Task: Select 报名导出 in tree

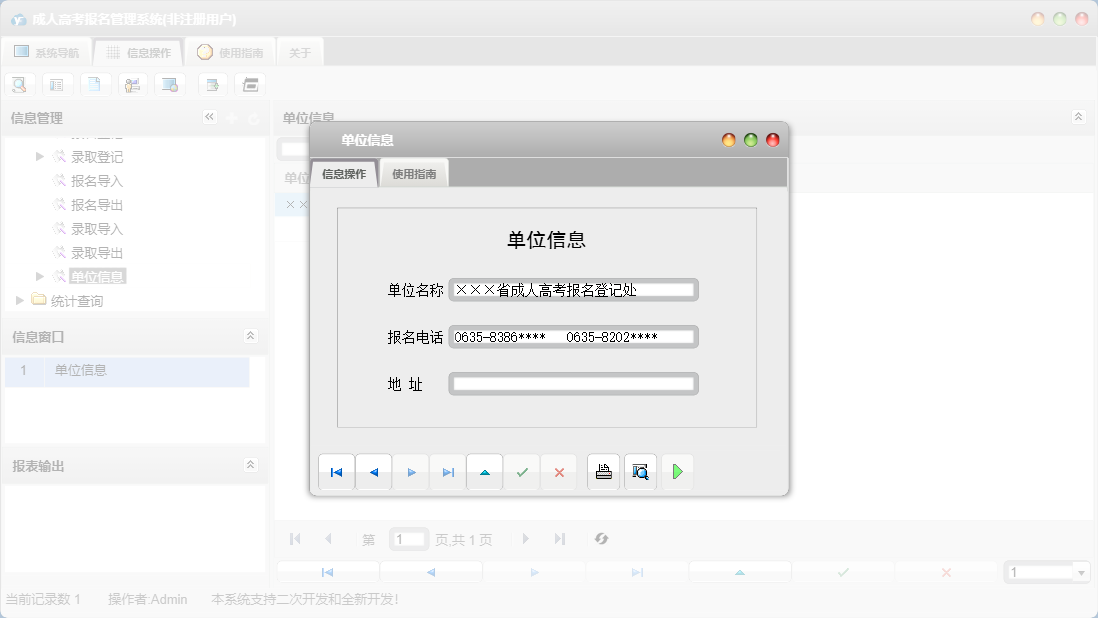Action: pyautogui.click(x=97, y=205)
